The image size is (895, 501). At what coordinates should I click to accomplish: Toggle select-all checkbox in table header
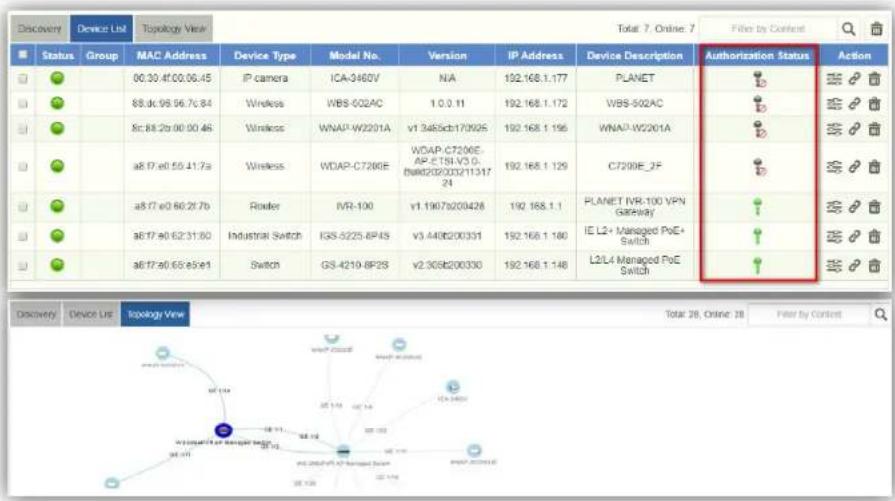pyautogui.click(x=23, y=55)
